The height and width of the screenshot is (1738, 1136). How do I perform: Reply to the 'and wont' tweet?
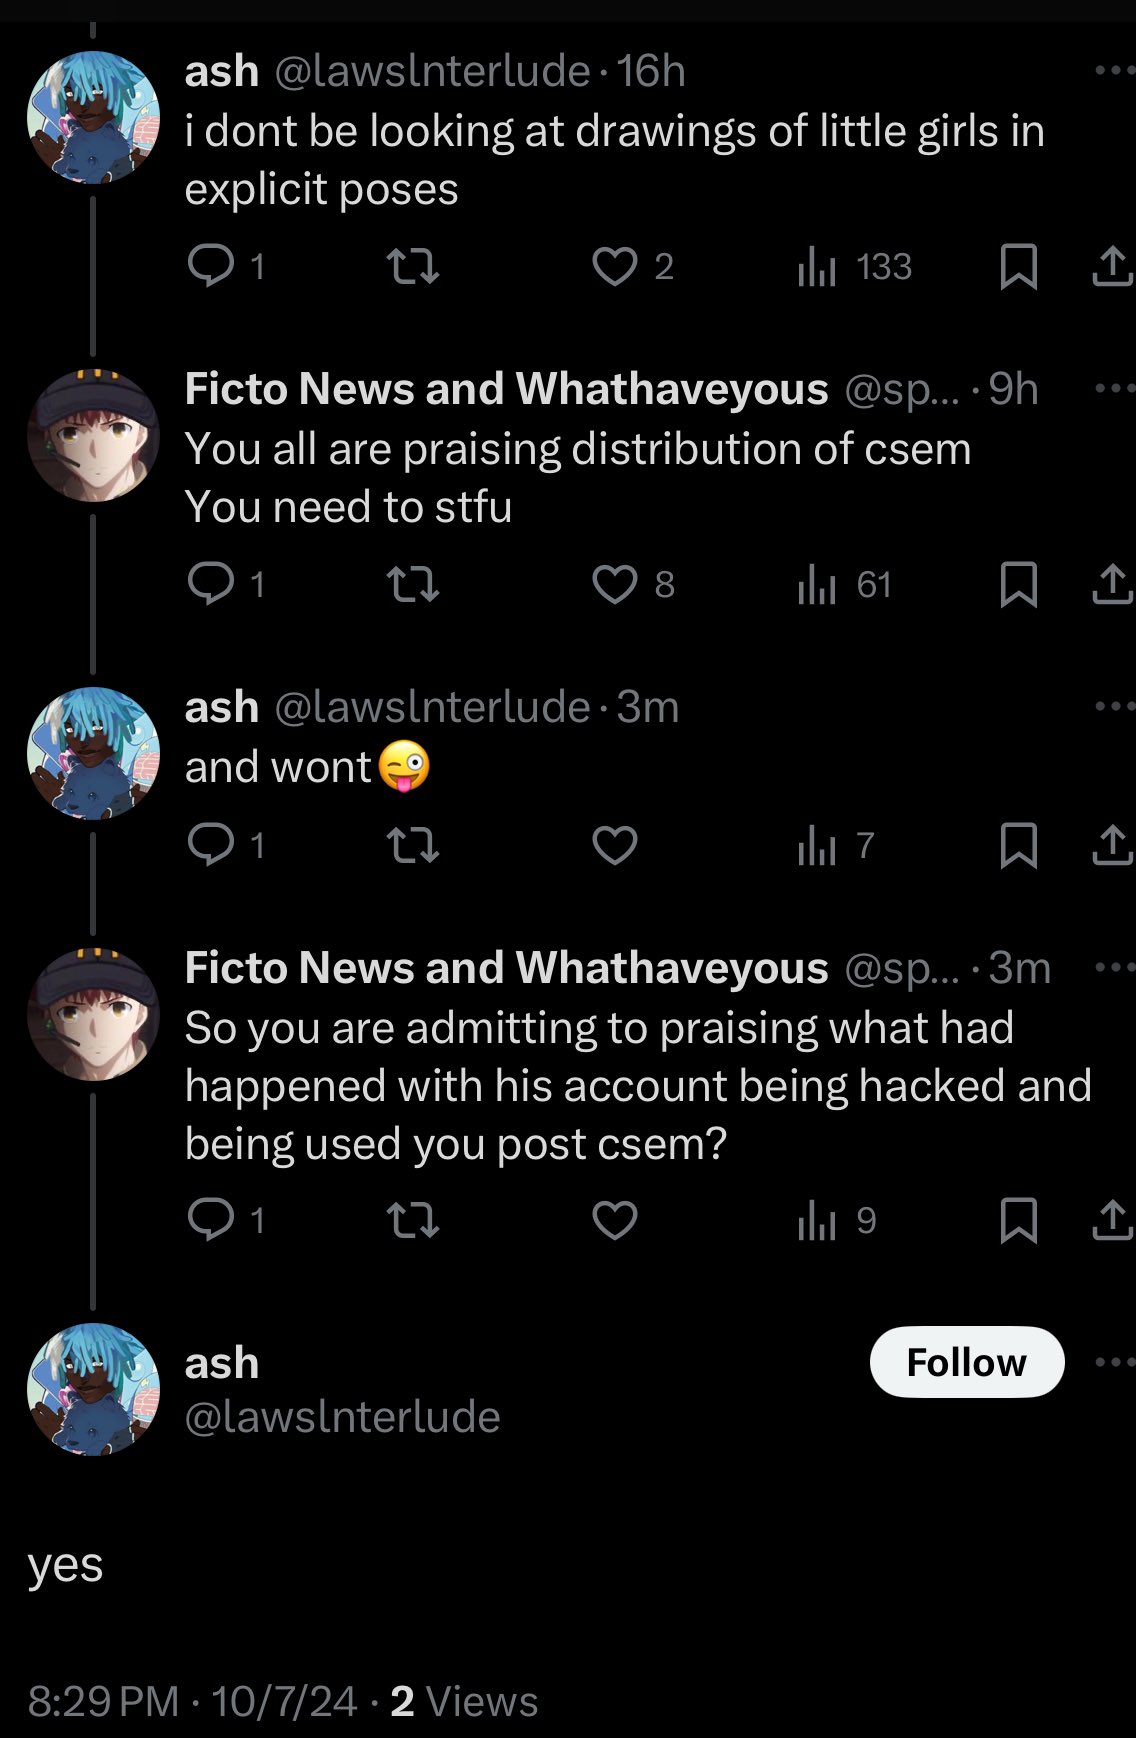226,845
